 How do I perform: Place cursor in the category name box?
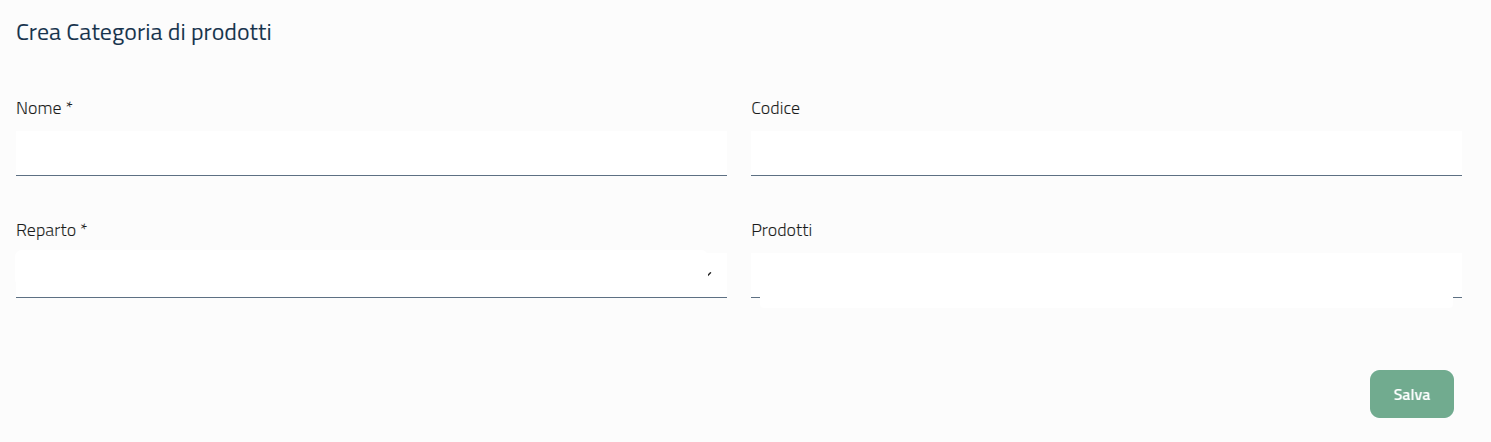point(371,153)
